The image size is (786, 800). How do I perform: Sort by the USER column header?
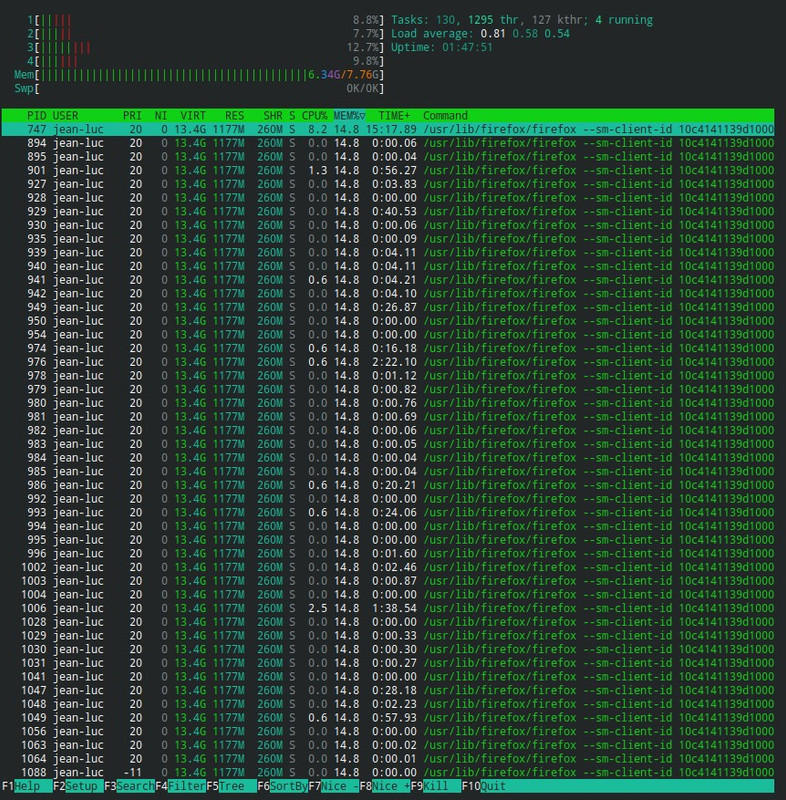(66, 116)
